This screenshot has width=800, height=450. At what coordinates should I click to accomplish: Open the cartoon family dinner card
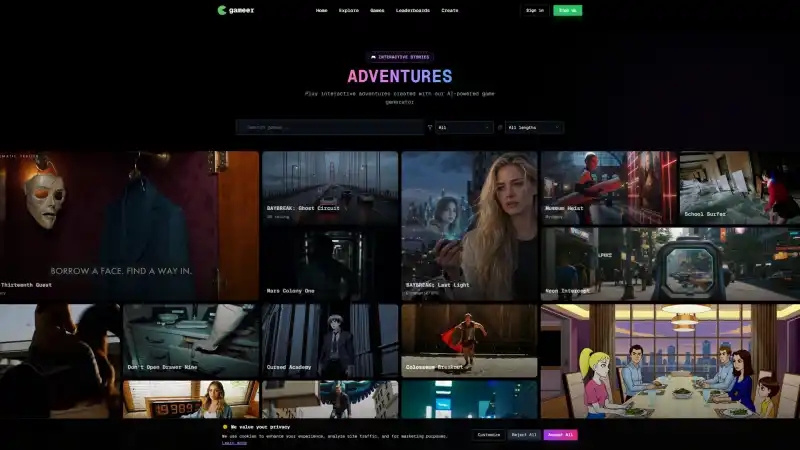click(x=670, y=361)
